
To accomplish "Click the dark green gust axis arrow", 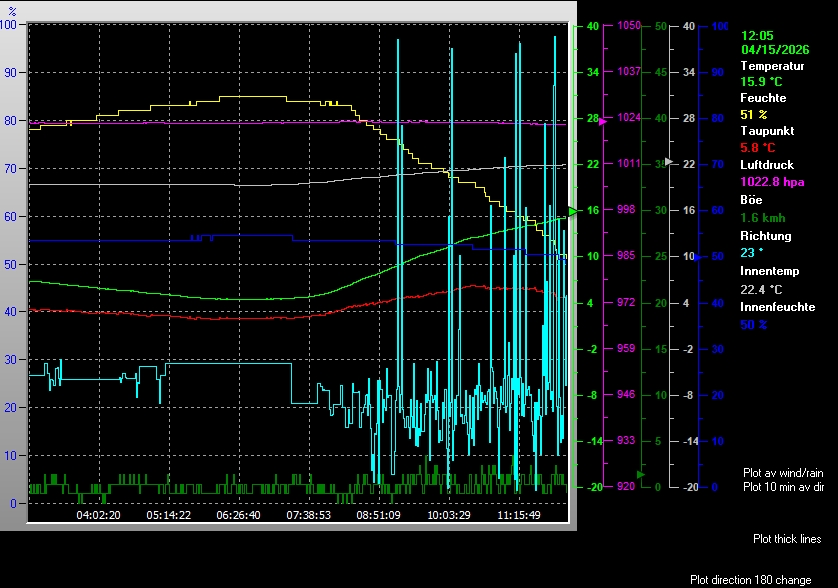I will 642,474.
